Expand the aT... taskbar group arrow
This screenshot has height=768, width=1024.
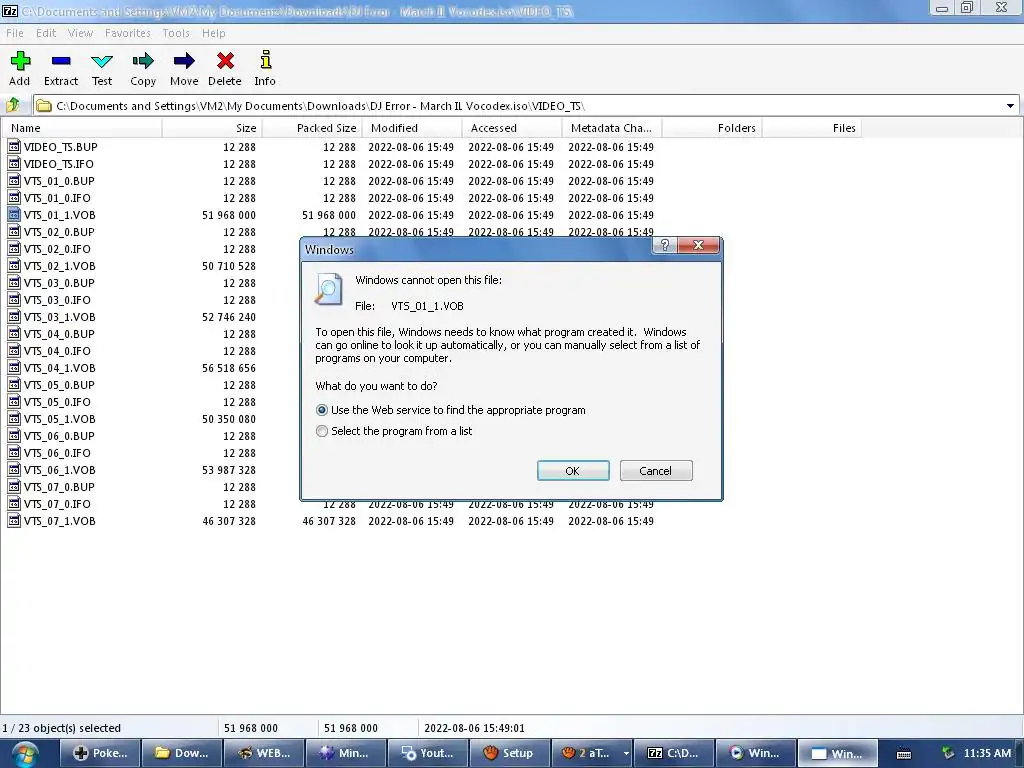[x=626, y=753]
